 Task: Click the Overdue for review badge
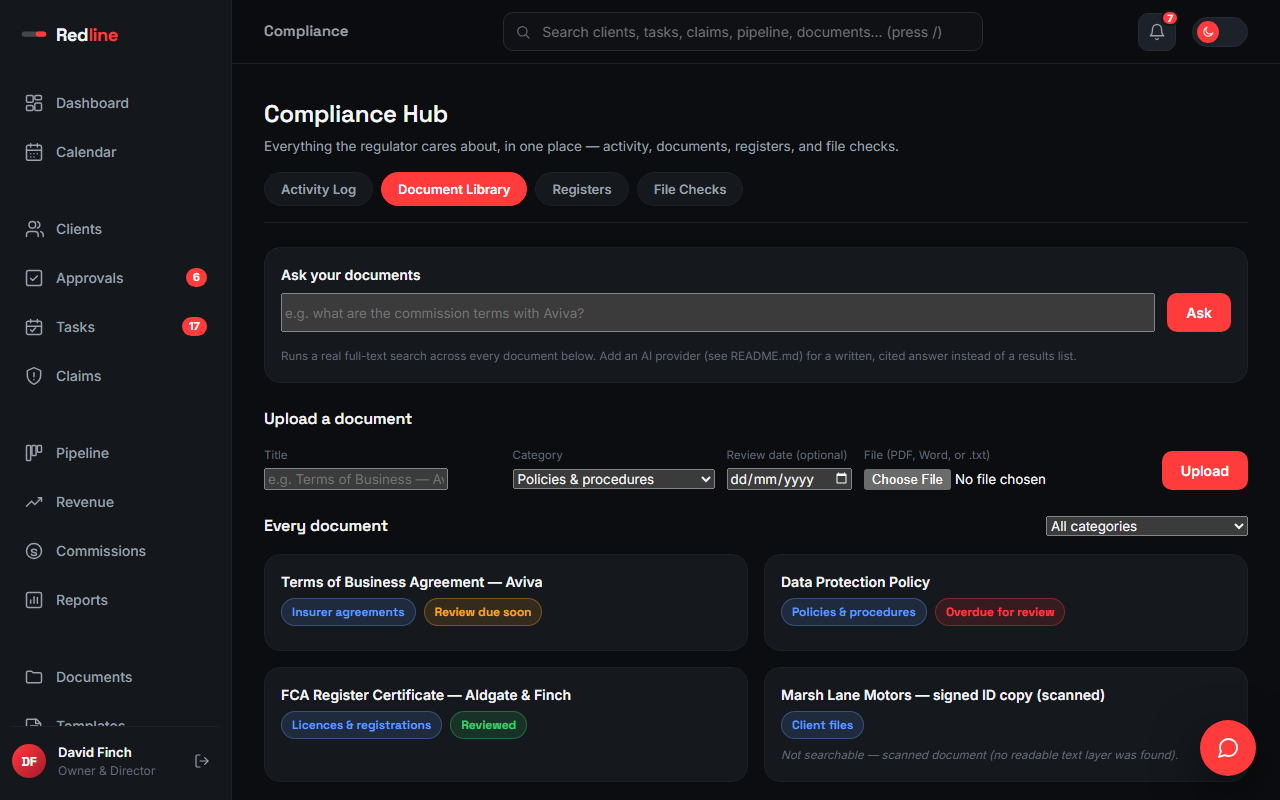(x=1000, y=612)
